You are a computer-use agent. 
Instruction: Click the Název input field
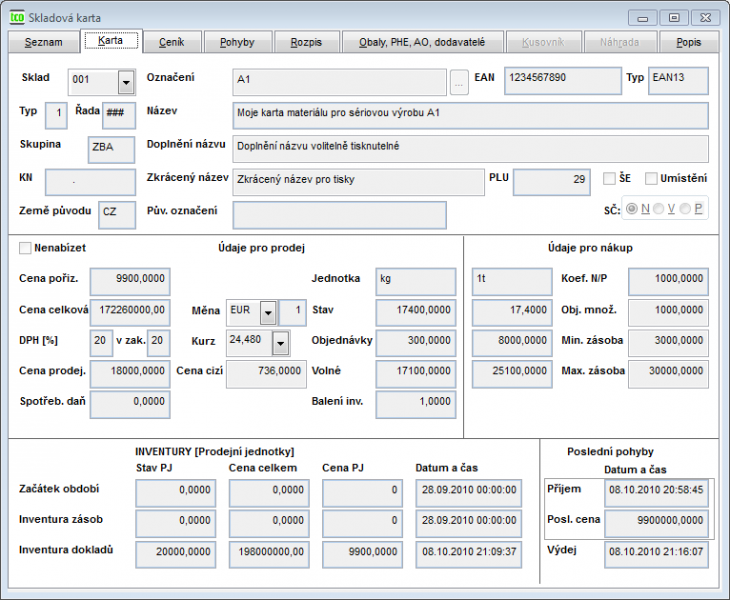(470, 114)
